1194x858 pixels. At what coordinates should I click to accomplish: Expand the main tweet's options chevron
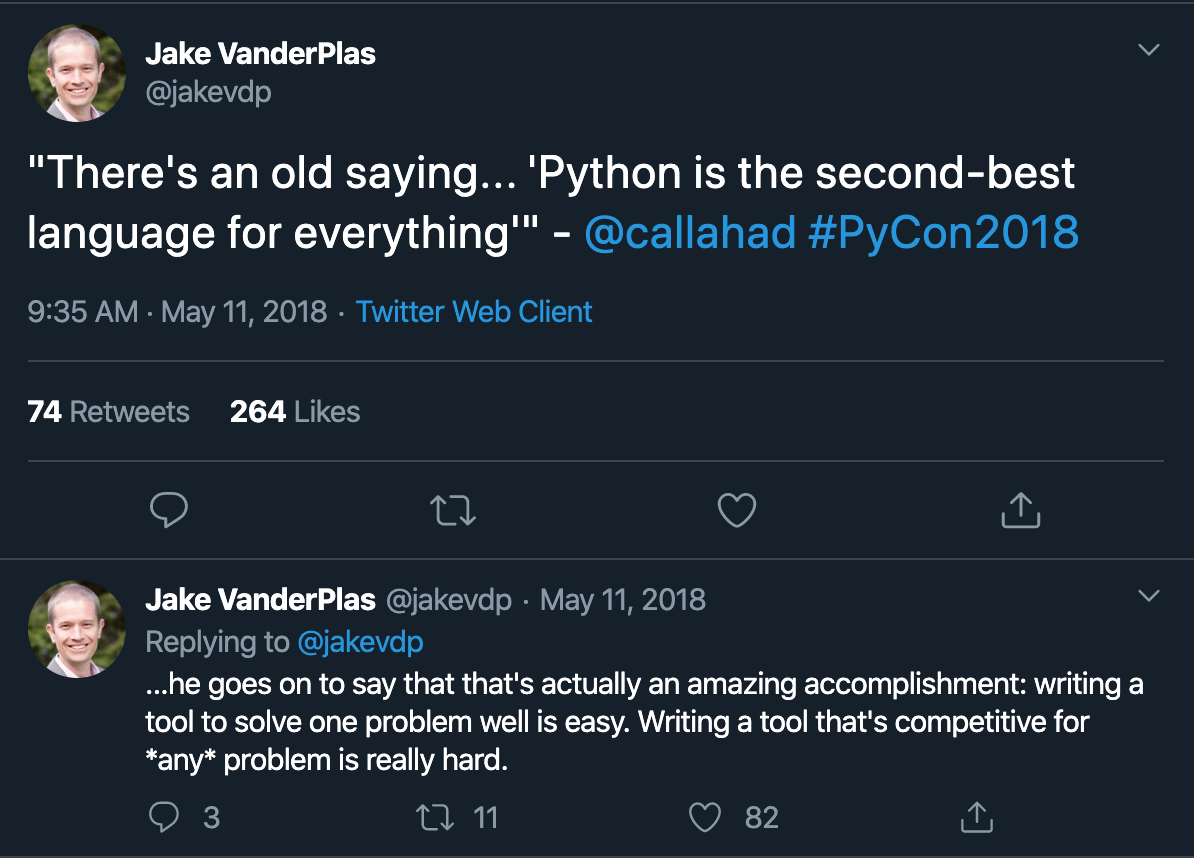point(1149,50)
